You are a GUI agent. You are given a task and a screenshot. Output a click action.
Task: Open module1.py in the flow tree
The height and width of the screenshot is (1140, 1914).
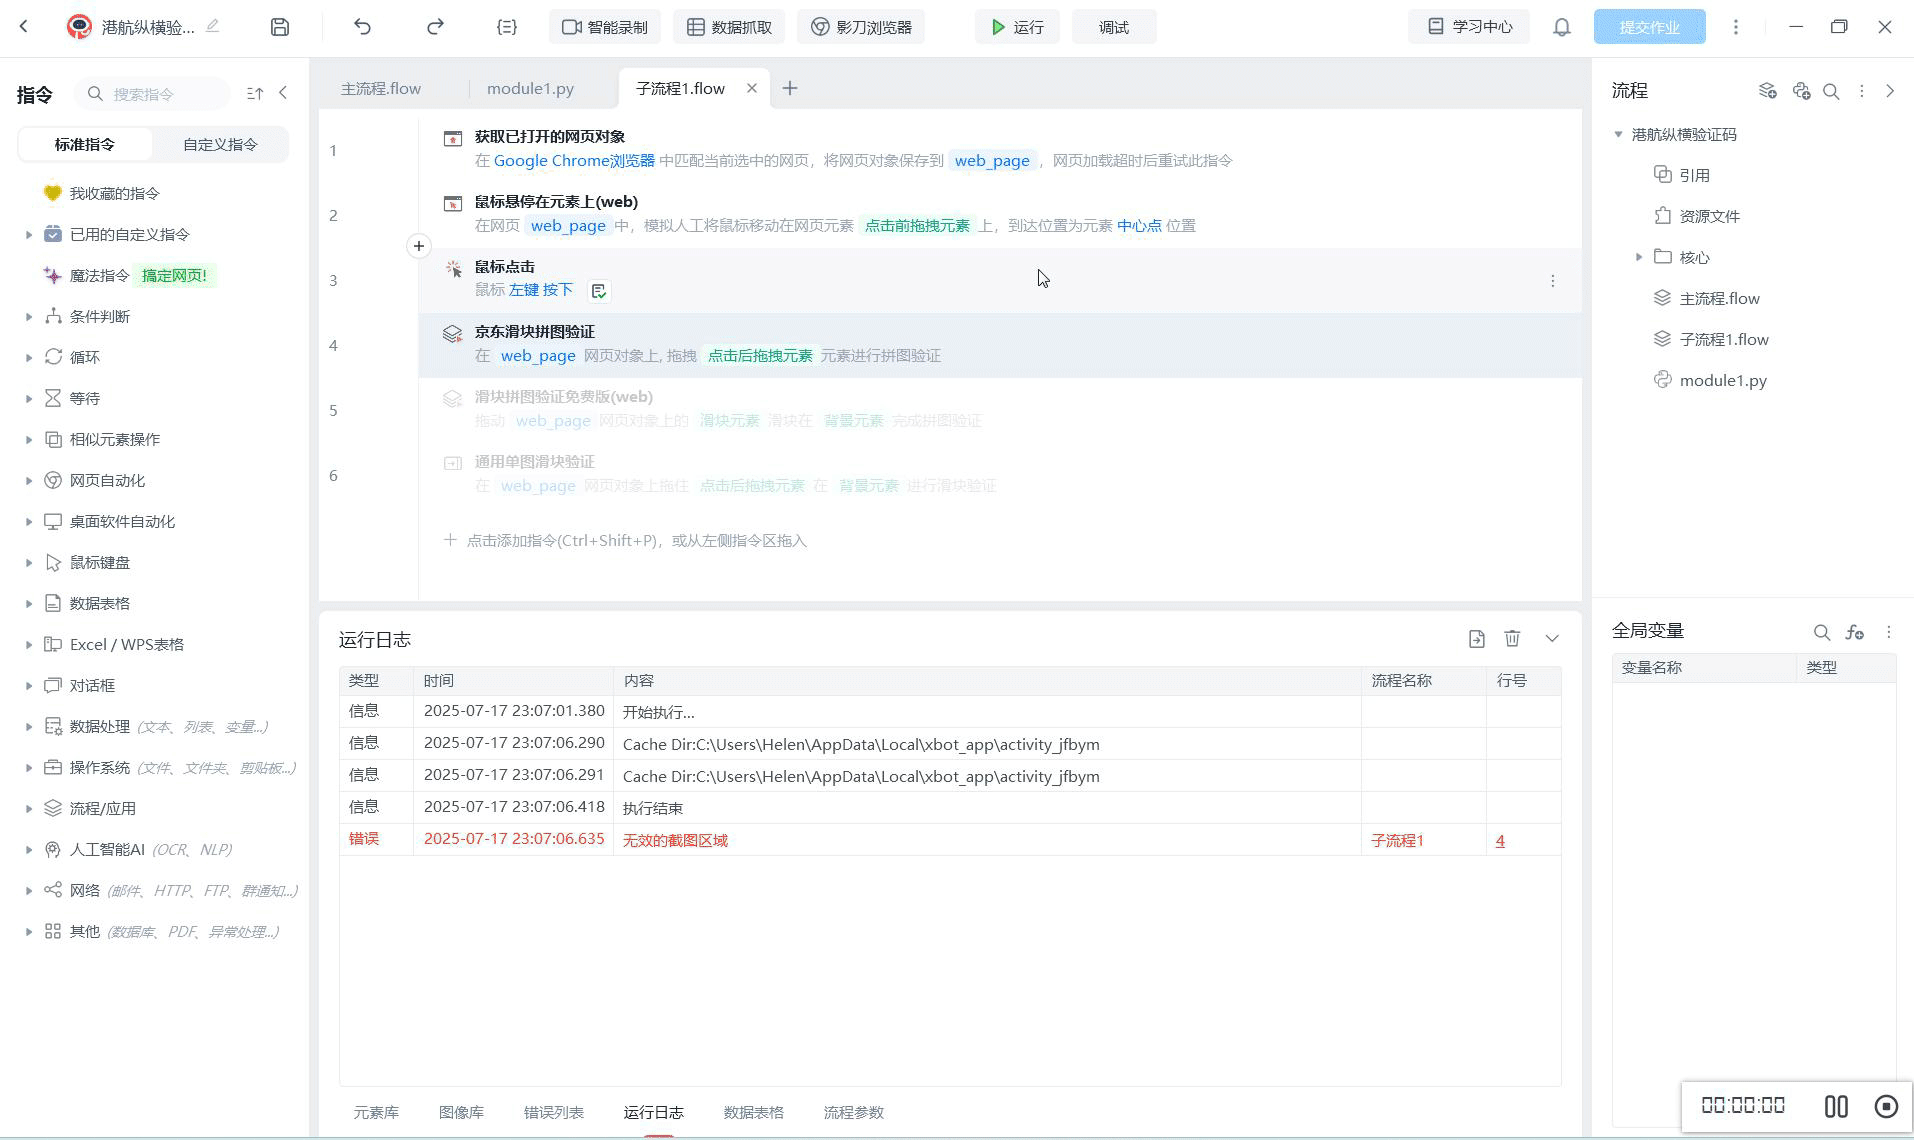coord(1722,380)
